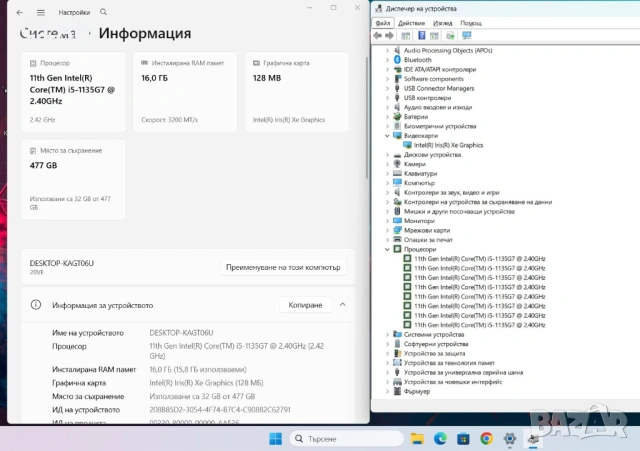Screen dimensions: 640x451
Task: Click Устройства за защита icon
Action: [x=397, y=353]
